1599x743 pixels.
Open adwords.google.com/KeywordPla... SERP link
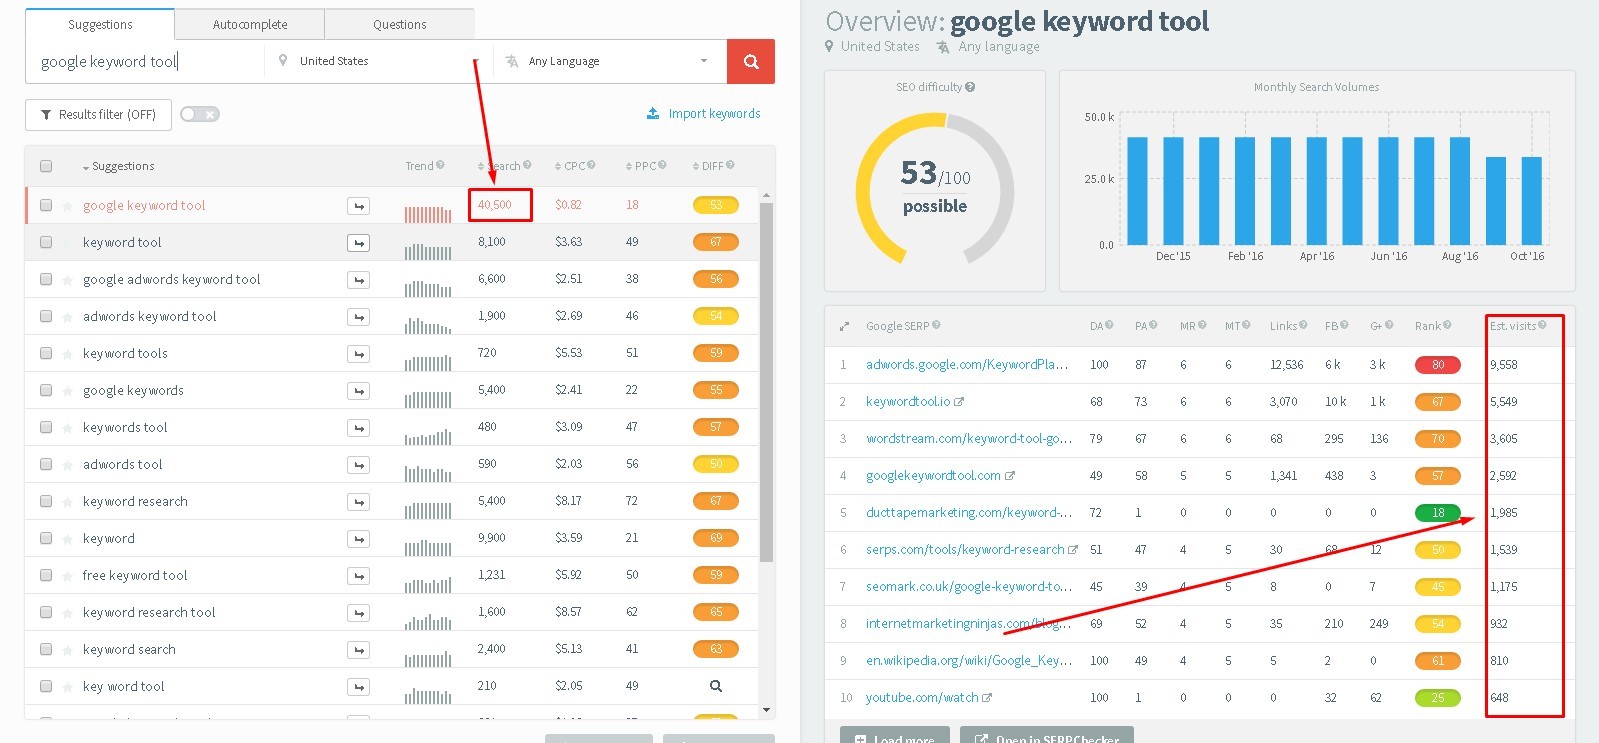[967, 365]
